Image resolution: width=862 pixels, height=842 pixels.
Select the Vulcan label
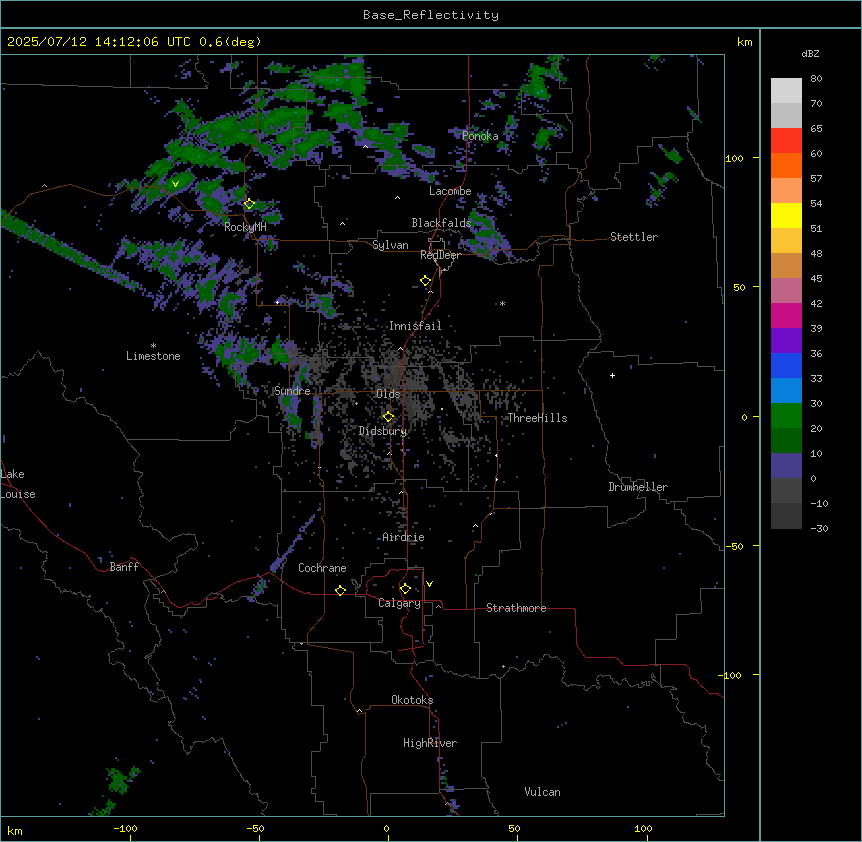point(542,792)
